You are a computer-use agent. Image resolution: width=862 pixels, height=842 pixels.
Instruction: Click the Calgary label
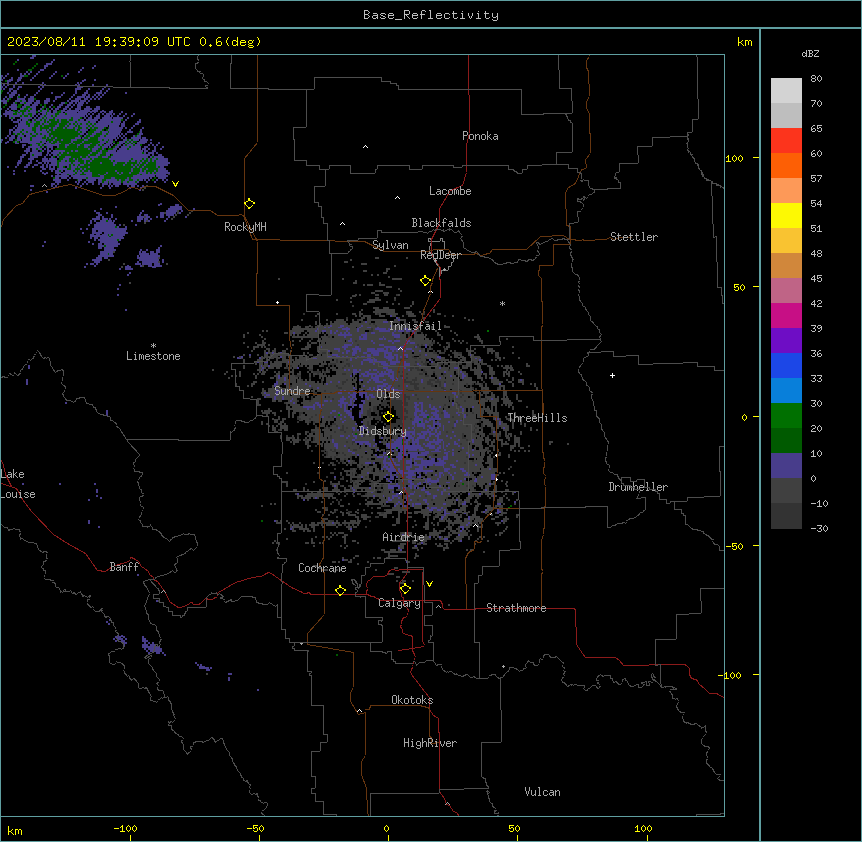399,603
